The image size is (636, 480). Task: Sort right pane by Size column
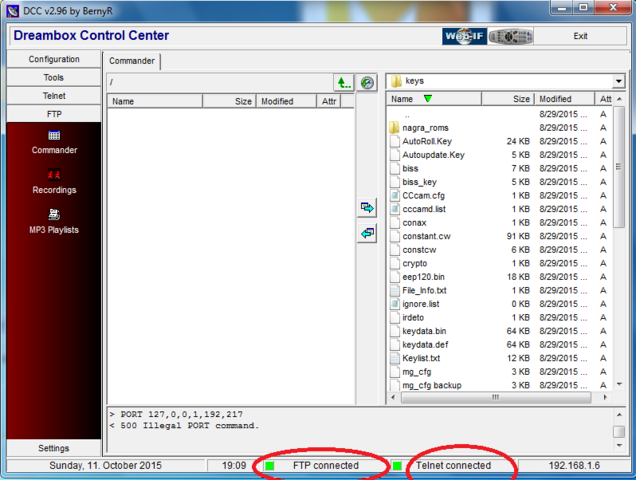[x=508, y=99]
